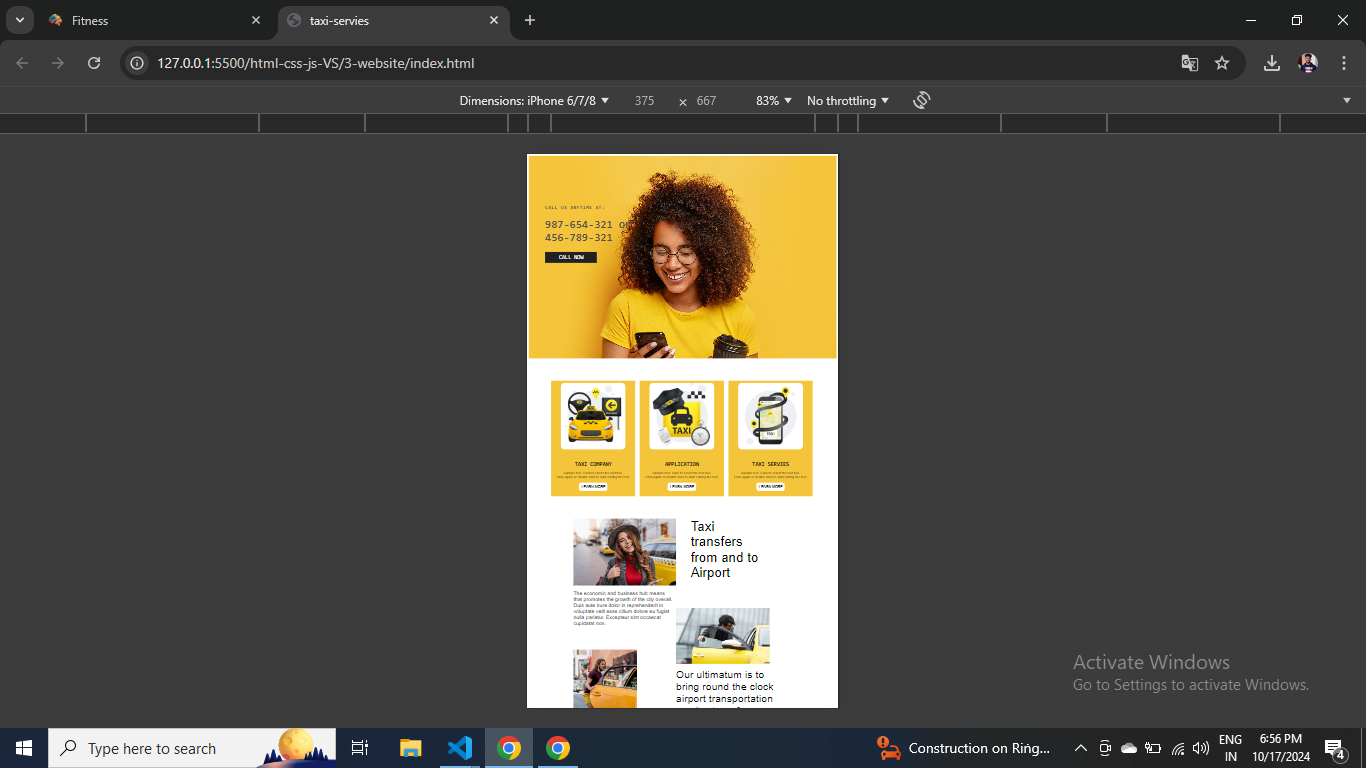The width and height of the screenshot is (1366, 768).
Task: Open the Chrome downloads panel
Action: [1272, 63]
